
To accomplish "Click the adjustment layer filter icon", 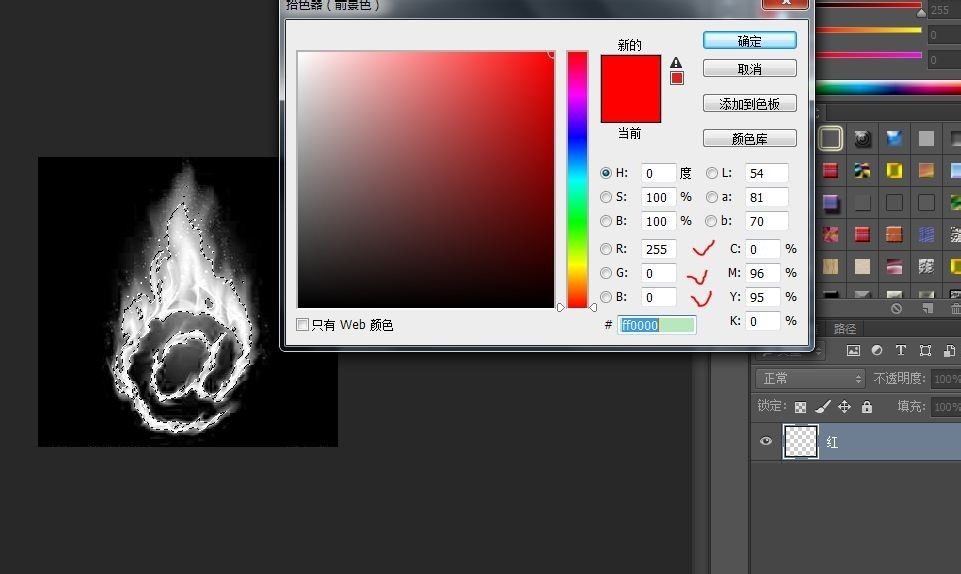I will [877, 351].
